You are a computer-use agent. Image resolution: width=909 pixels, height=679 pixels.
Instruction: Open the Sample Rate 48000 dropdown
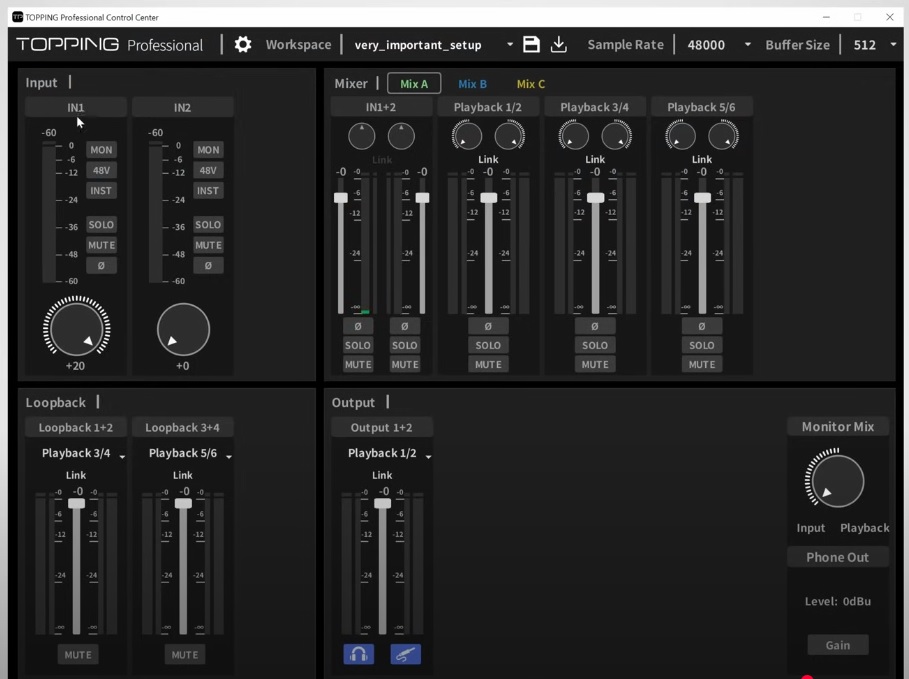click(718, 45)
